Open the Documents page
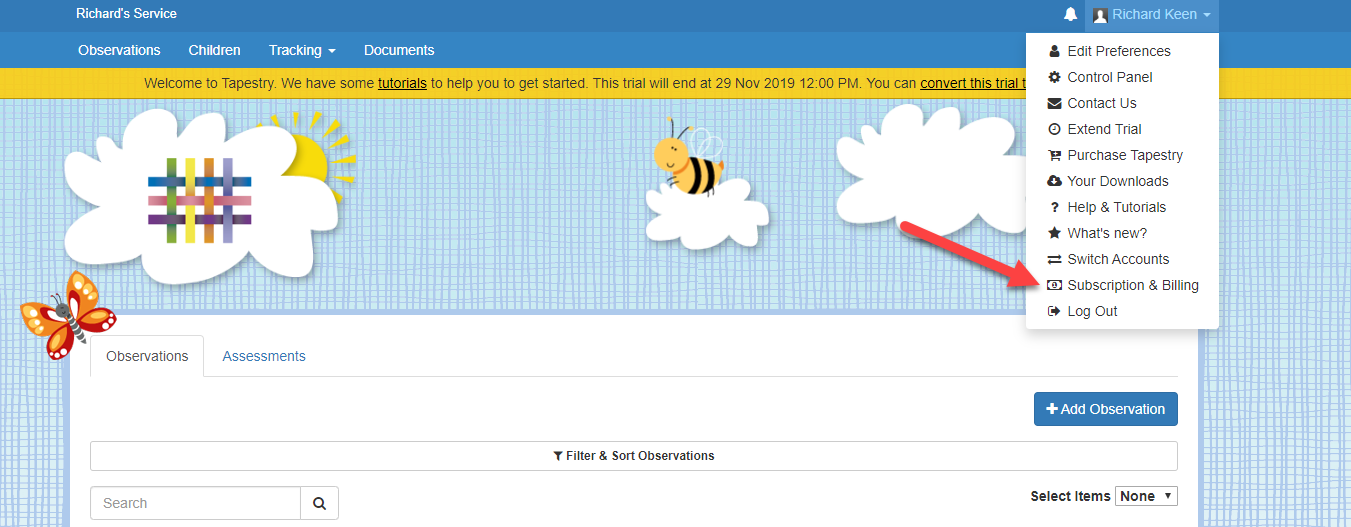Viewport: 1351px width, 527px height. (399, 50)
